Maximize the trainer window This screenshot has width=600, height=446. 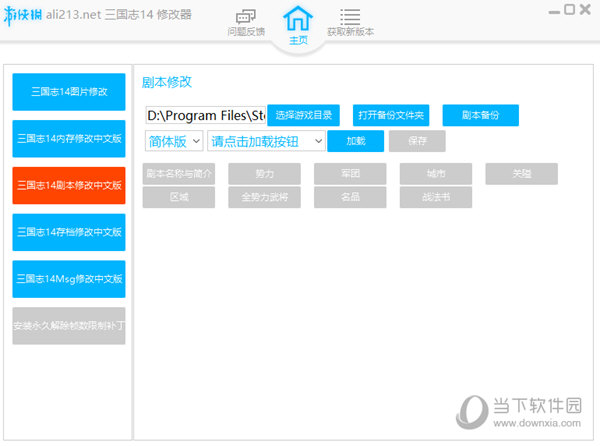(569, 9)
